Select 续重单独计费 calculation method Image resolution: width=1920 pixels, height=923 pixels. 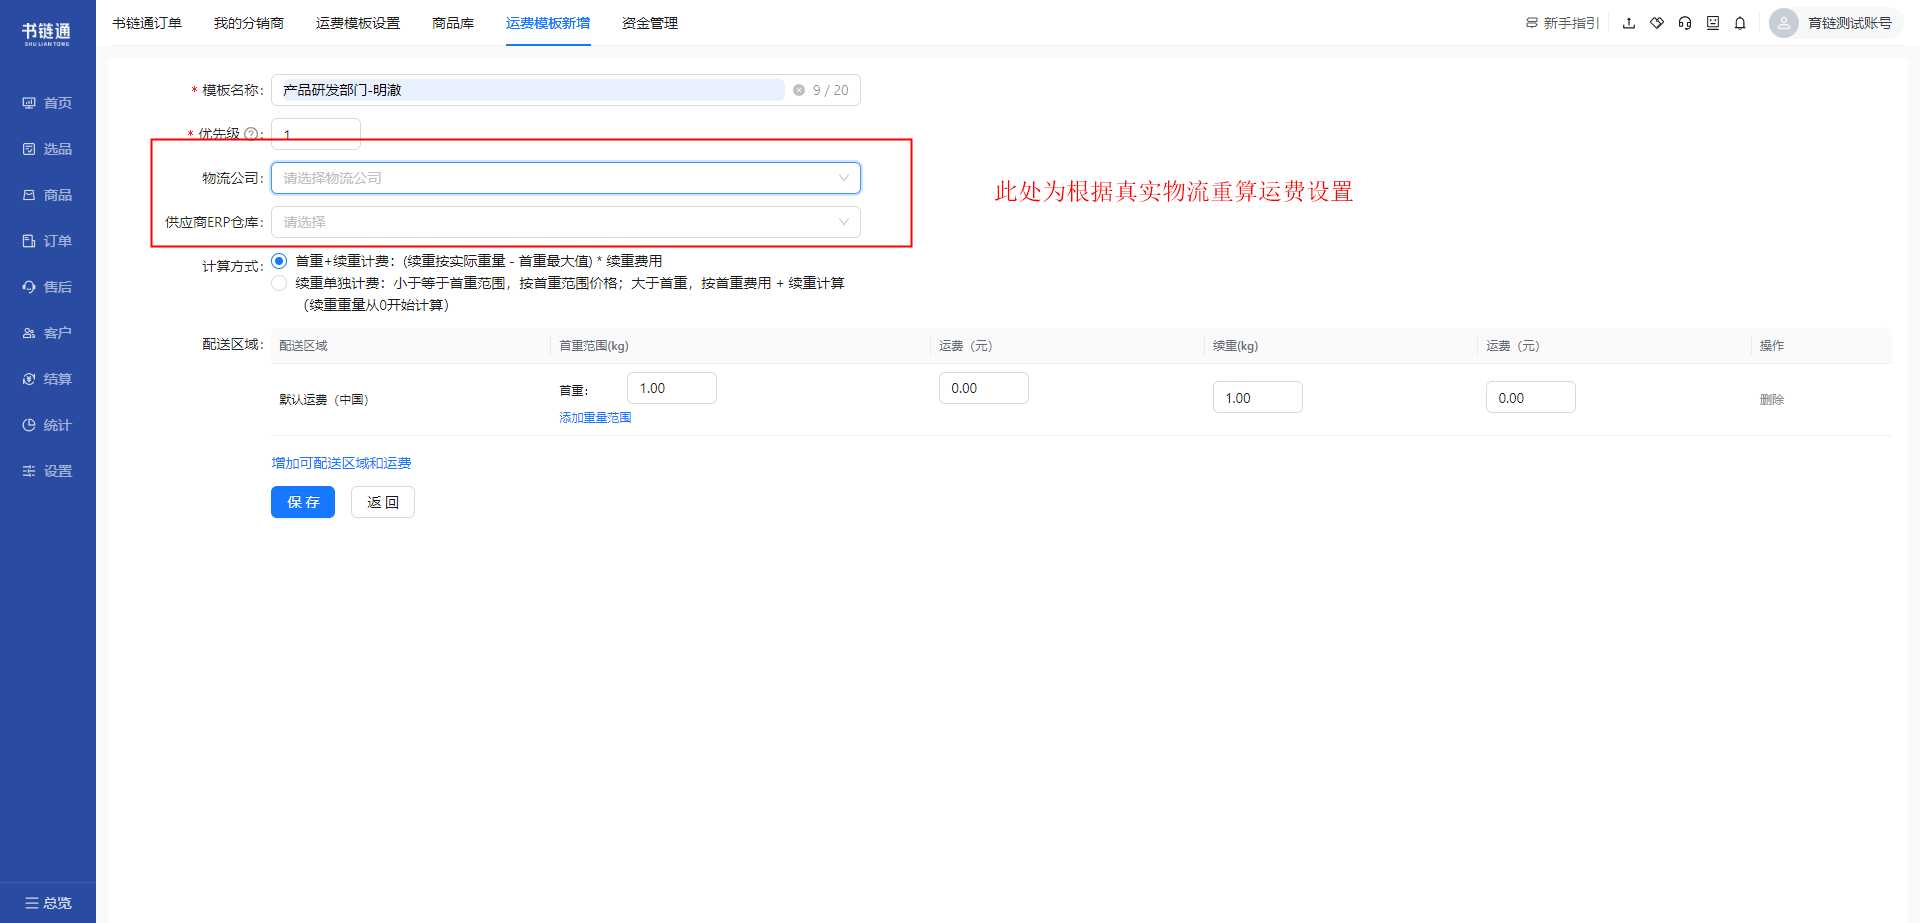[x=279, y=283]
